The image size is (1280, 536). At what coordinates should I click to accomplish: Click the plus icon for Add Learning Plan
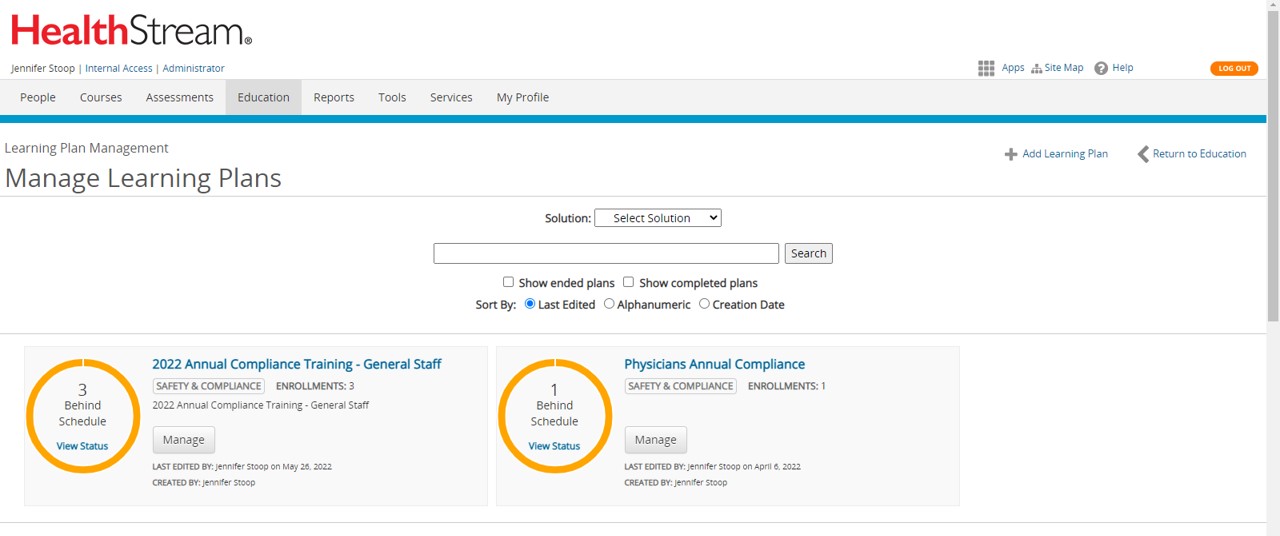(x=1011, y=154)
